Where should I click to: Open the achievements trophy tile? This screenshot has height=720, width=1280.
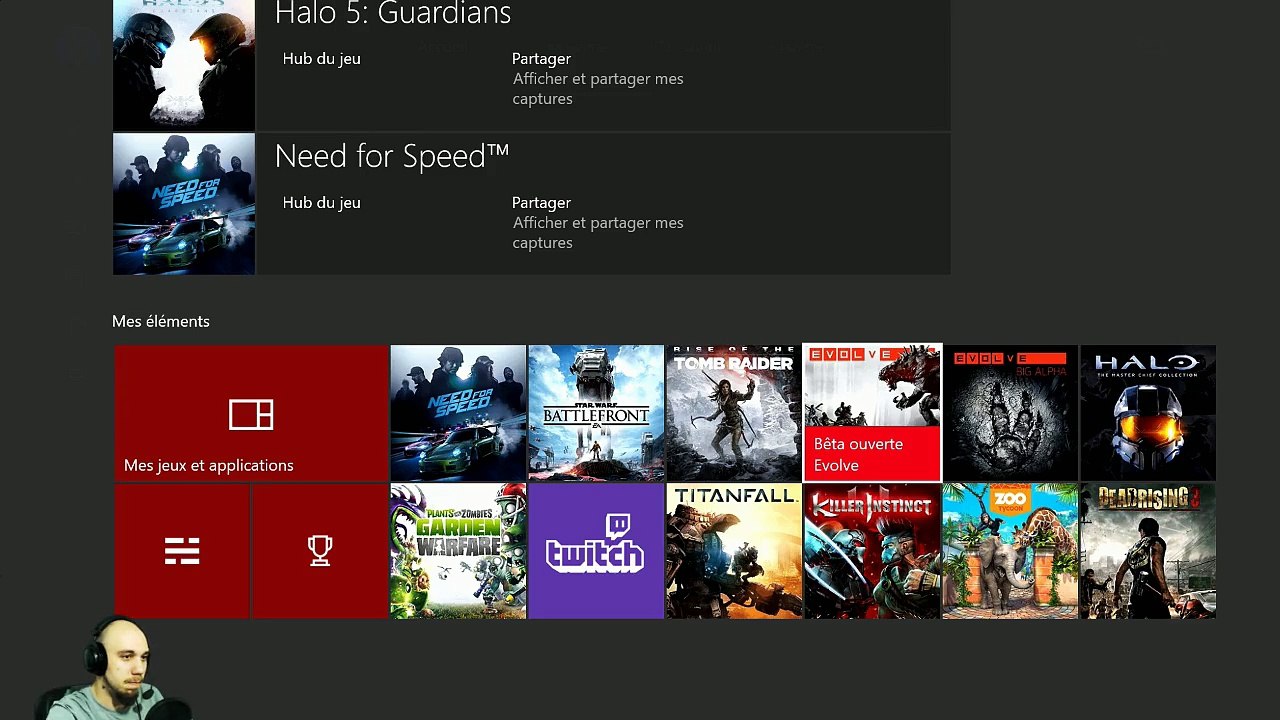click(320, 551)
